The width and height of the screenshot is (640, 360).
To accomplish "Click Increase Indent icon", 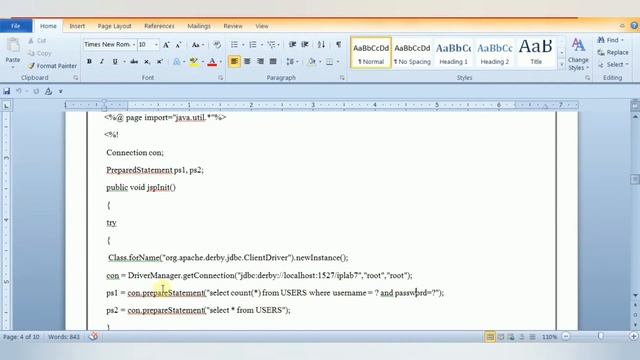I will pyautogui.click(x=305, y=44).
